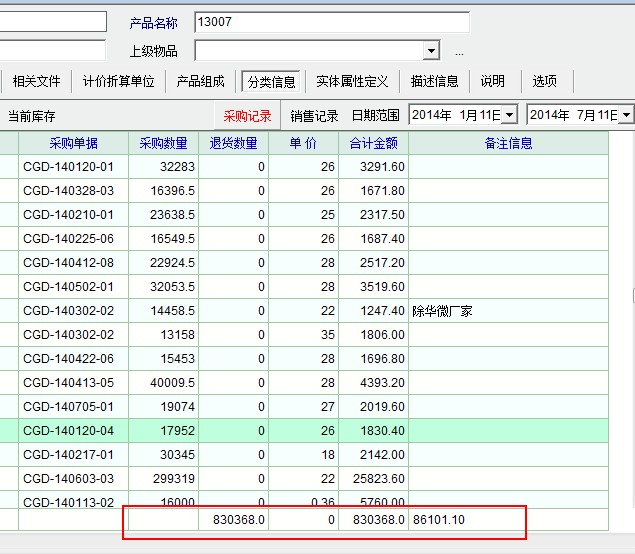Open the 当前库存 view
The width and height of the screenshot is (635, 554).
pos(32,116)
